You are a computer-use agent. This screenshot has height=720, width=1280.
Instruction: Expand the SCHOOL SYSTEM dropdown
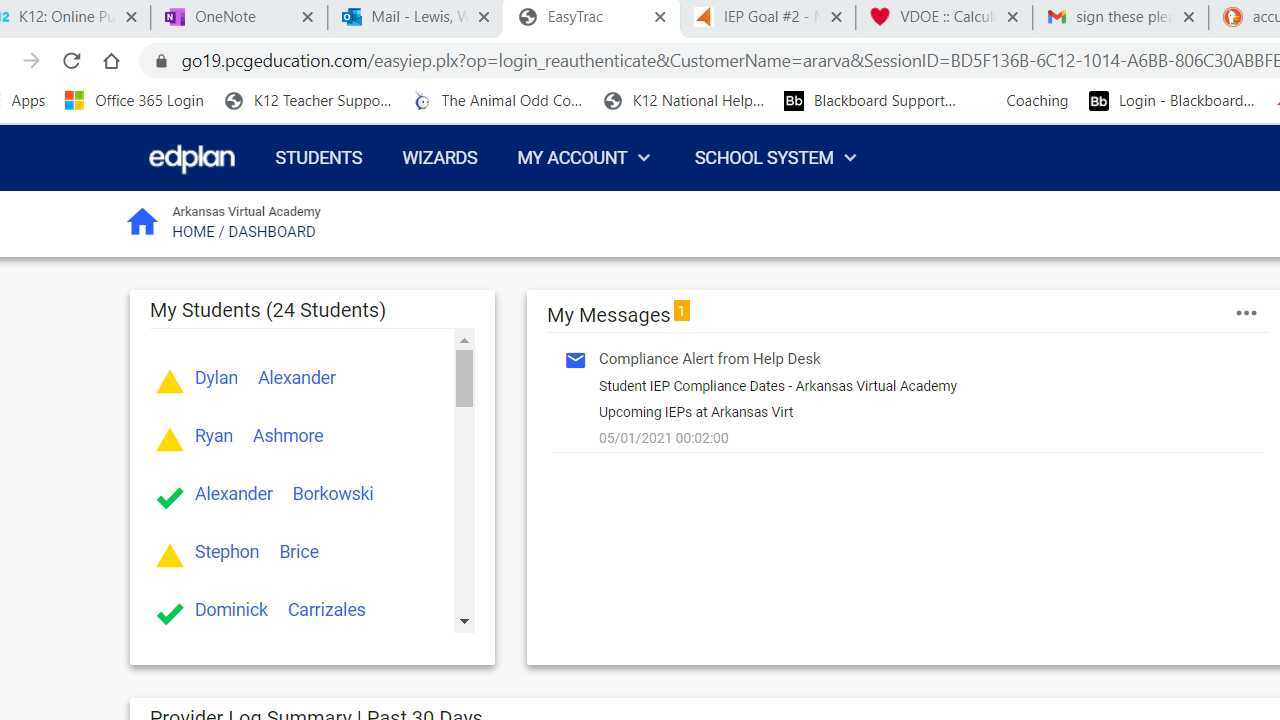[774, 157]
